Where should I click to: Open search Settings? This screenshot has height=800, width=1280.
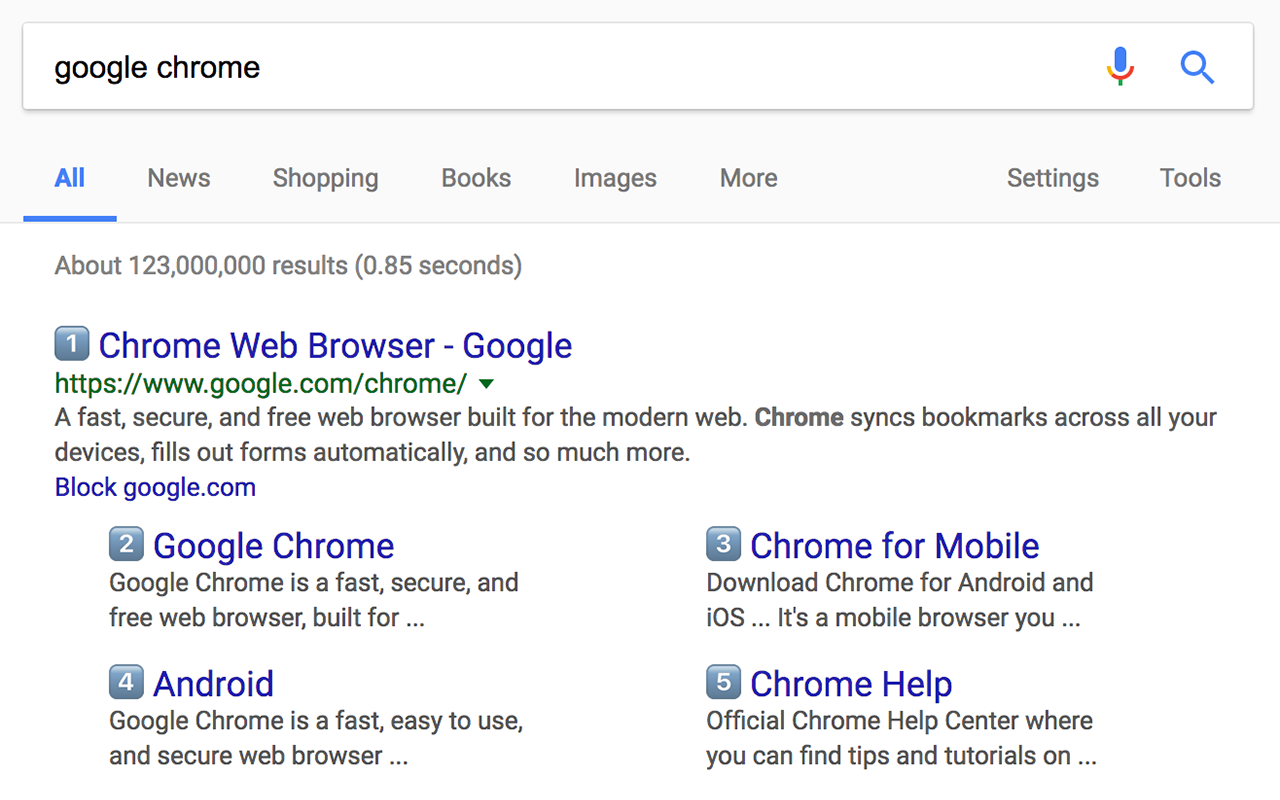point(1052,178)
